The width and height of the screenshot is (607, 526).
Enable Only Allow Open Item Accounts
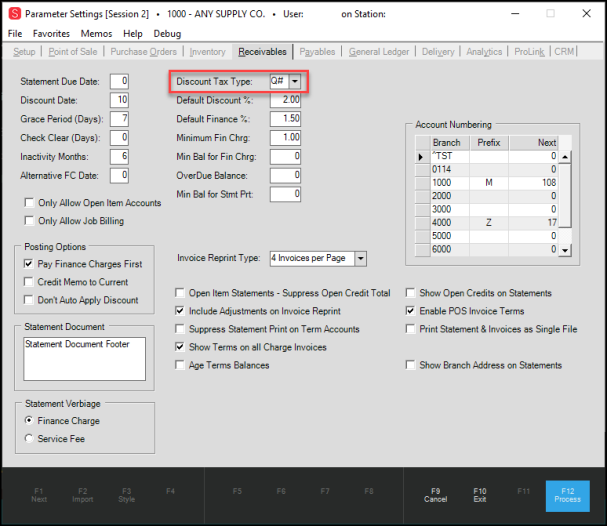29,202
